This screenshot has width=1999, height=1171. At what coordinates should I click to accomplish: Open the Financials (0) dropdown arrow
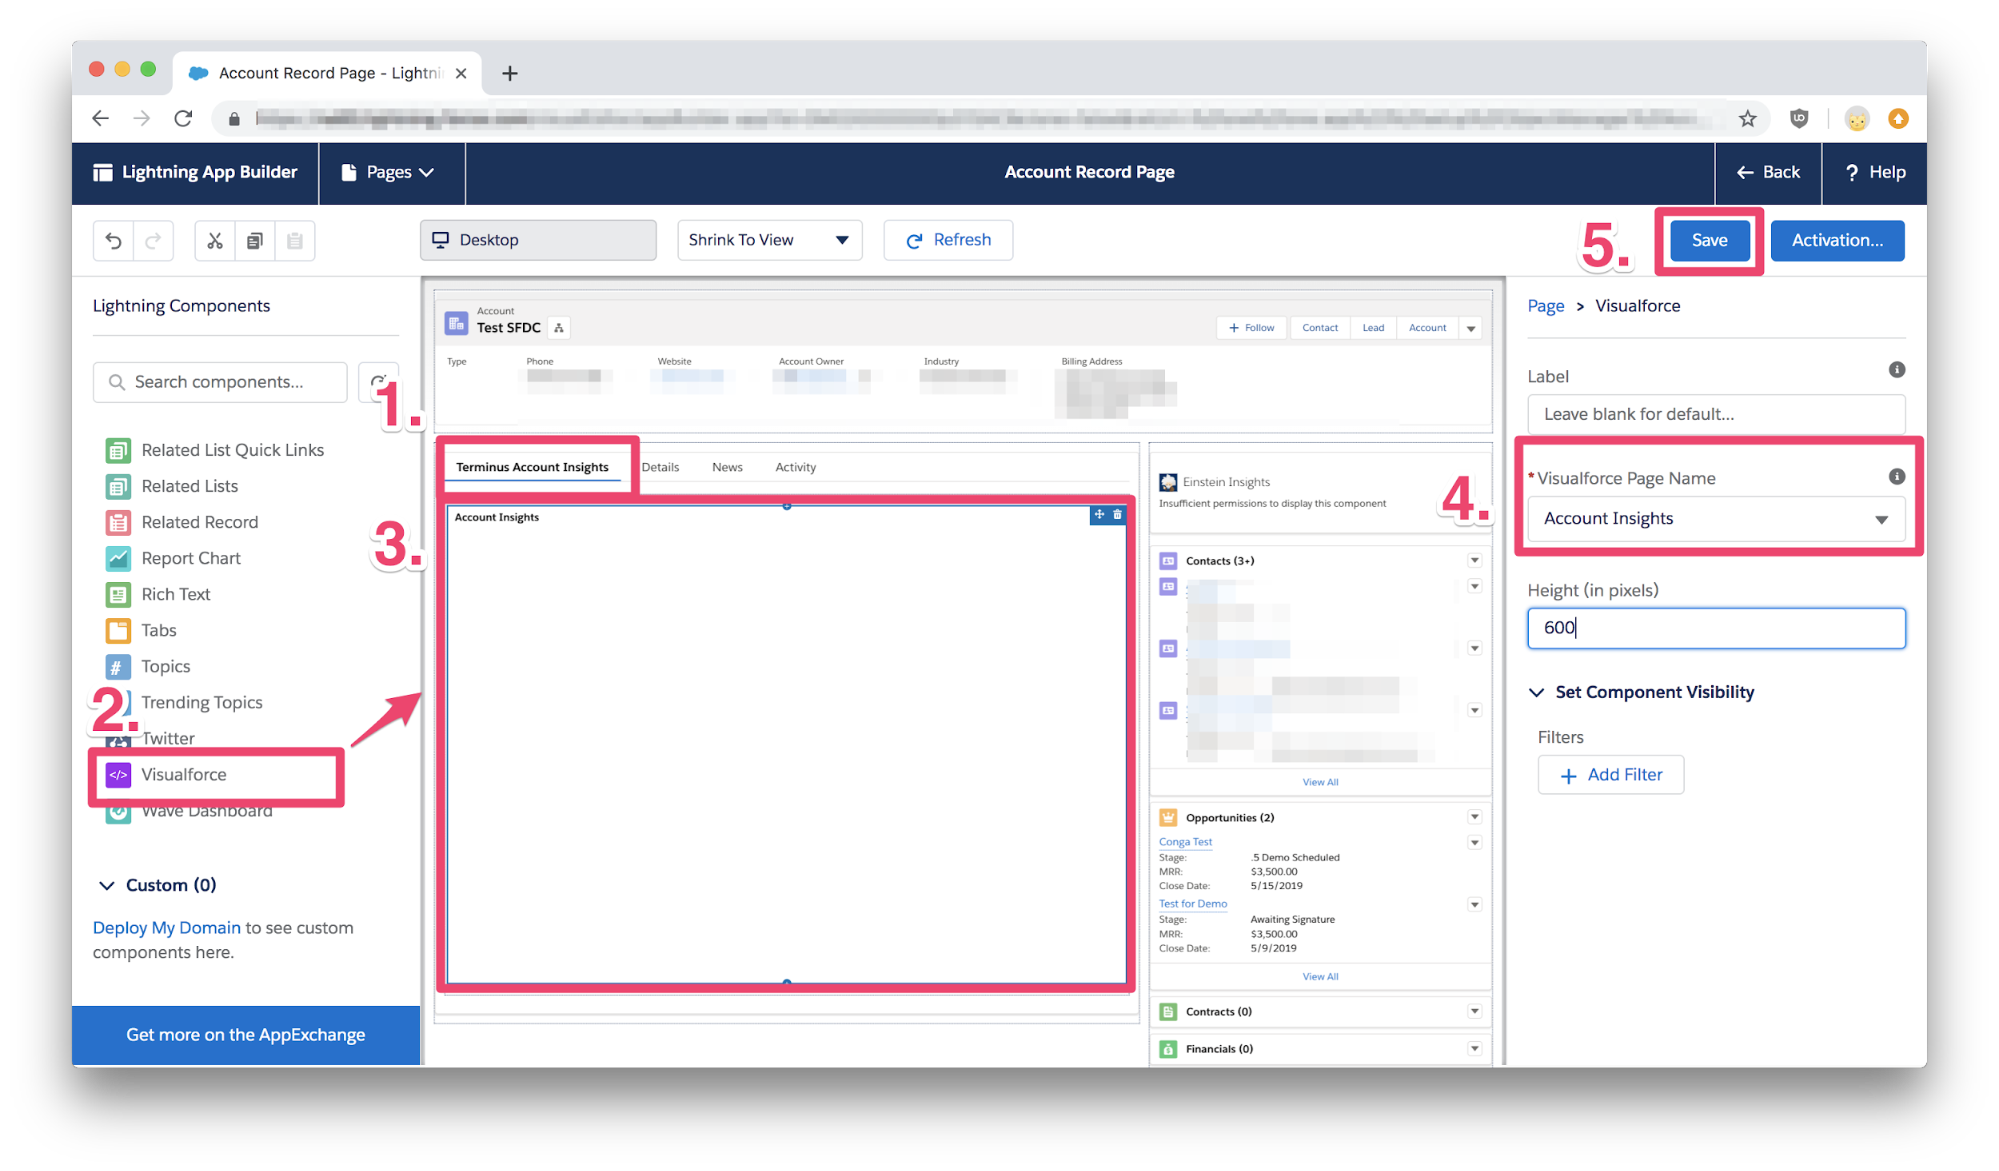click(1474, 1049)
